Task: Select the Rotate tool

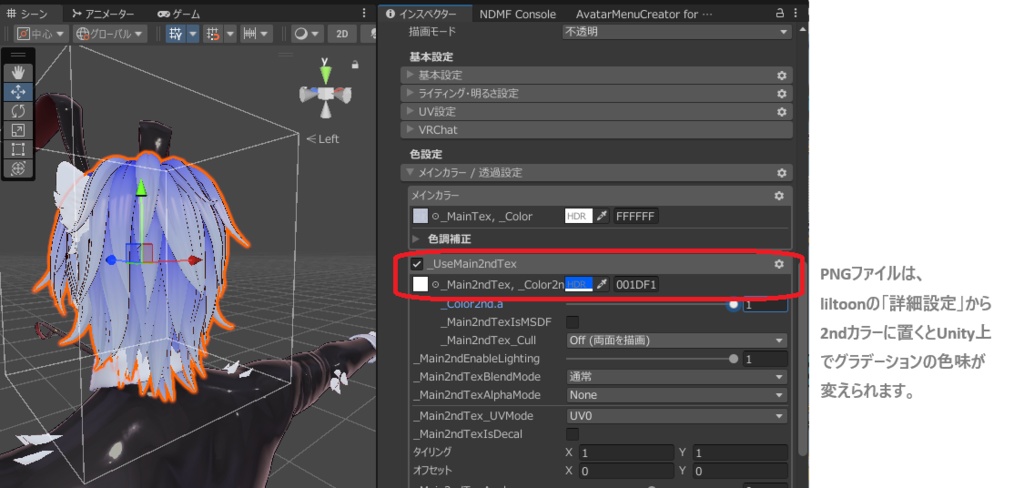Action: 18,111
